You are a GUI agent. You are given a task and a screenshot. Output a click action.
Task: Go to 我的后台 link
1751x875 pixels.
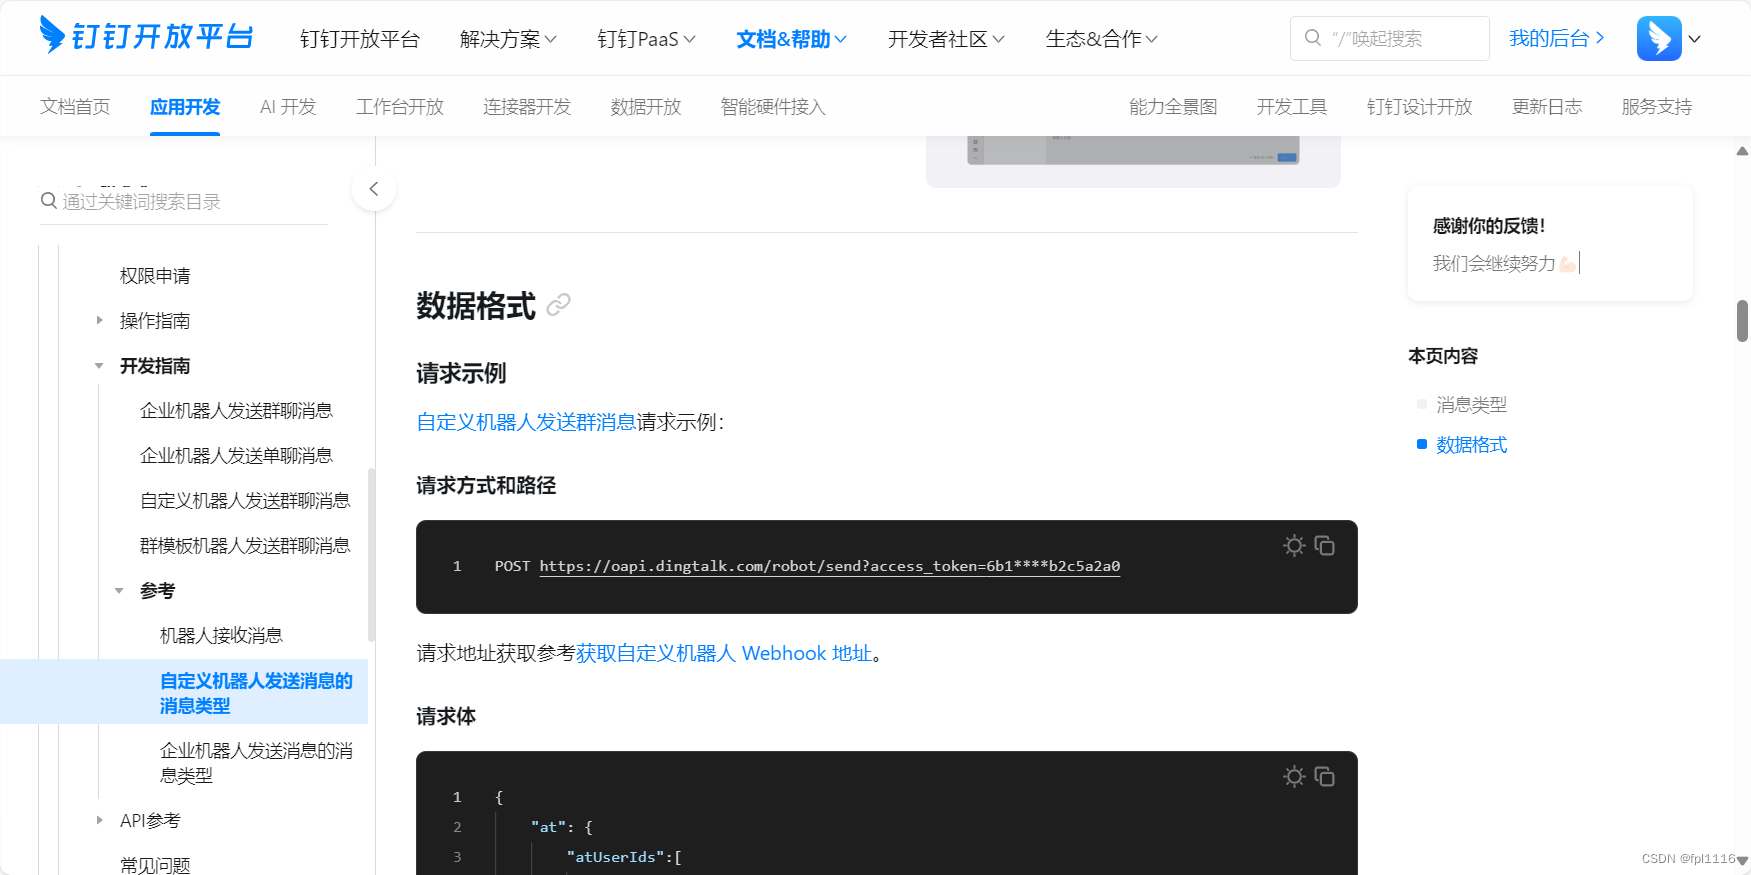point(1556,38)
